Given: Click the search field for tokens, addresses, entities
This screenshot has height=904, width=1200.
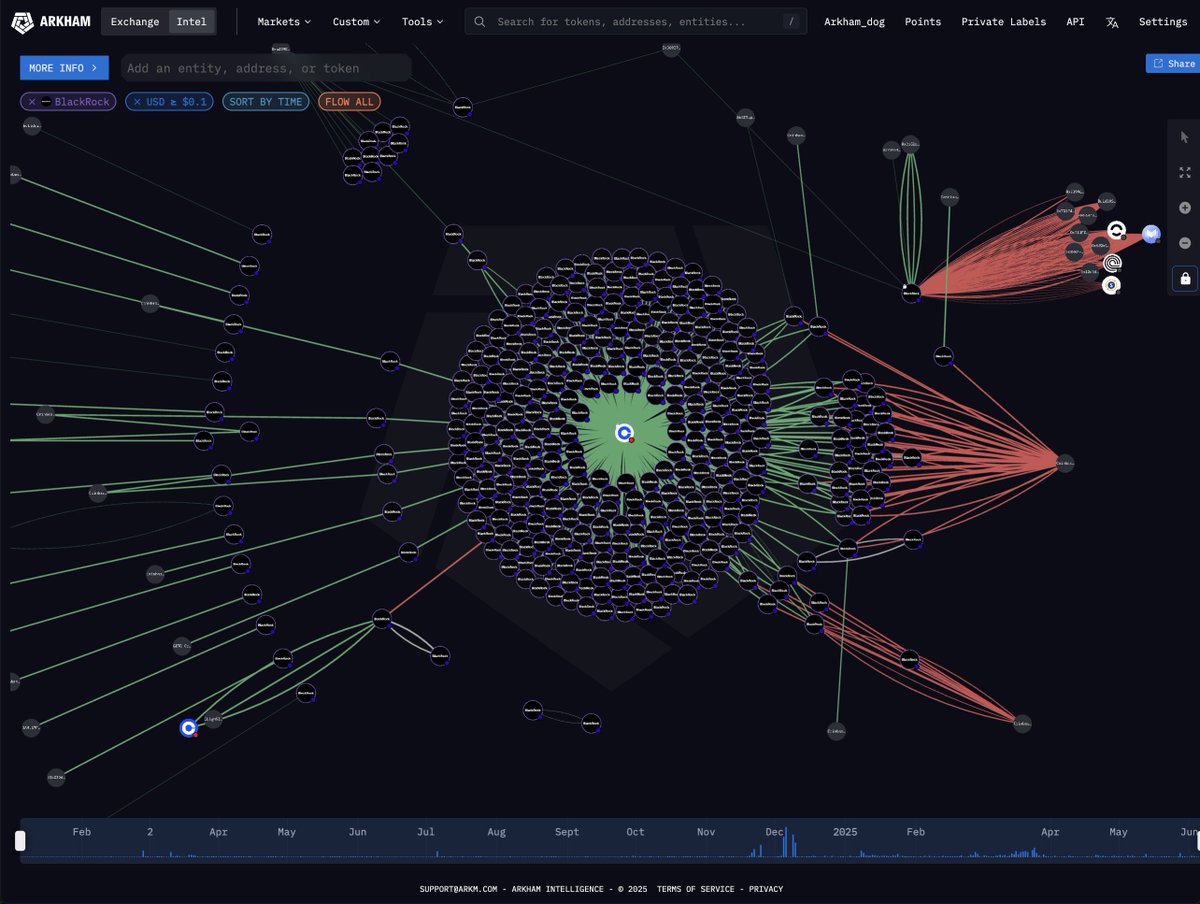Looking at the screenshot, I should tap(635, 21).
